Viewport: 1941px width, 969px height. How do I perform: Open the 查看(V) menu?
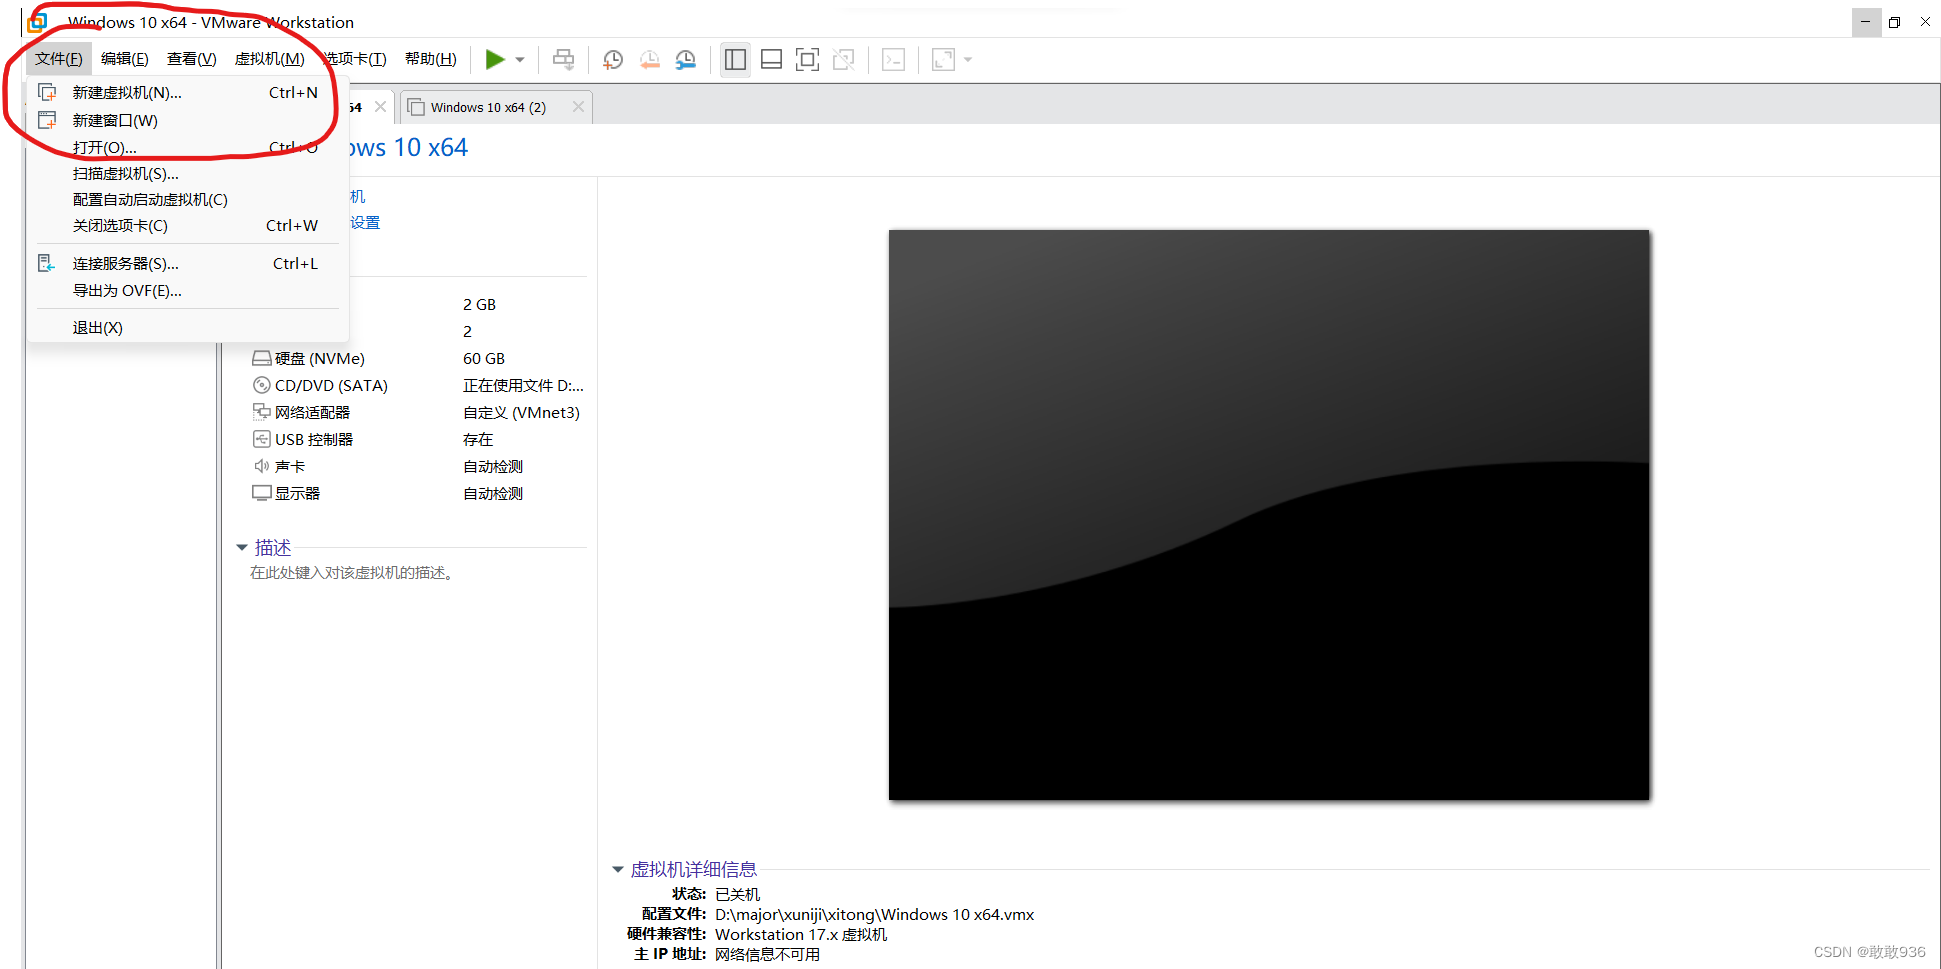point(191,59)
